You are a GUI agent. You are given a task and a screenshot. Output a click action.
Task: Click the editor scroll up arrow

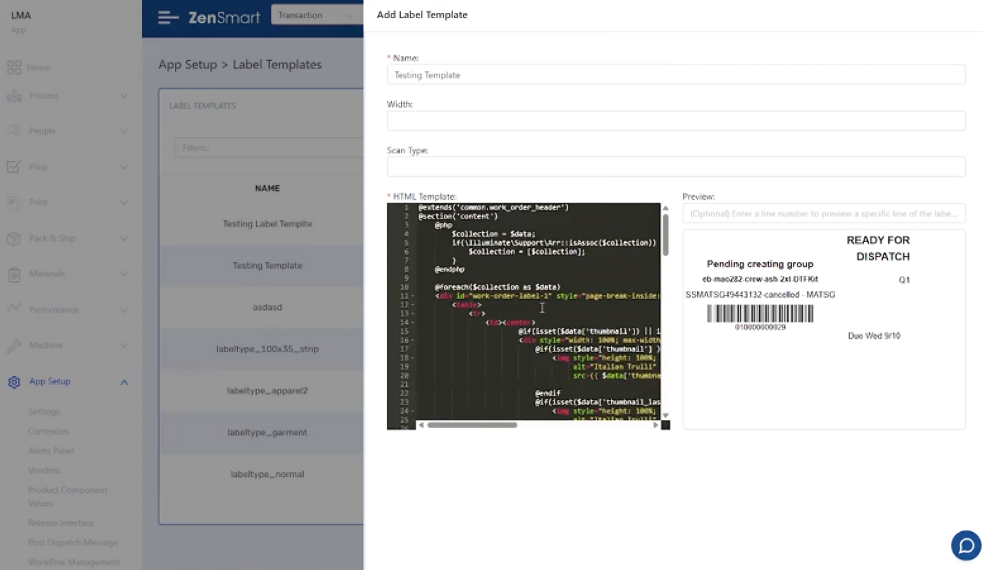click(665, 208)
